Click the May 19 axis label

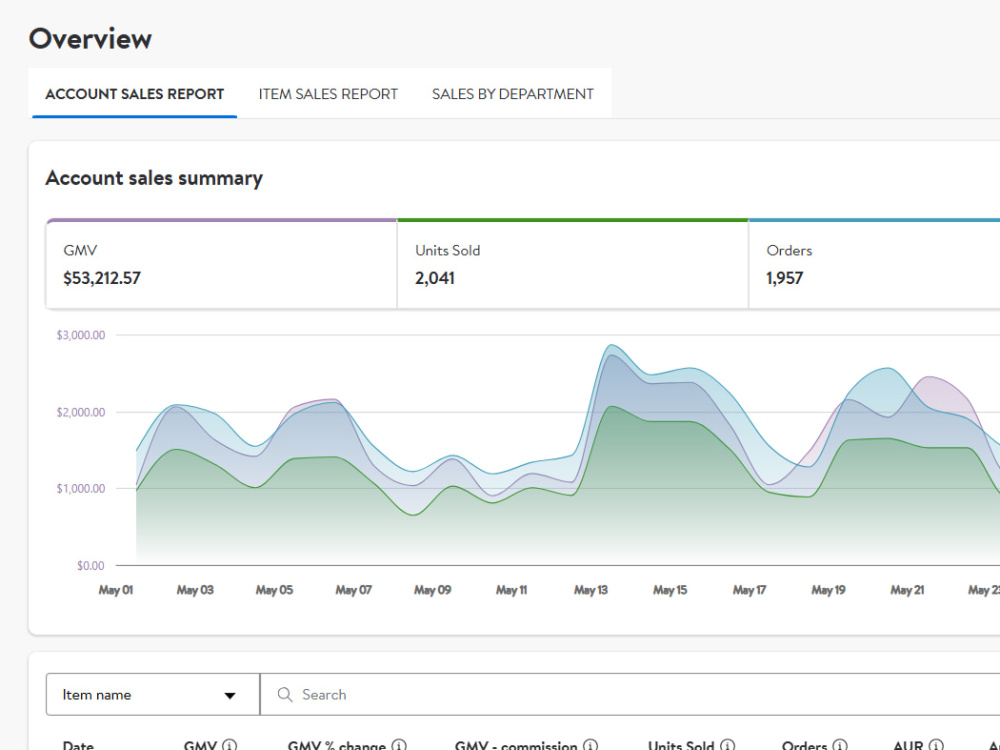click(x=828, y=590)
